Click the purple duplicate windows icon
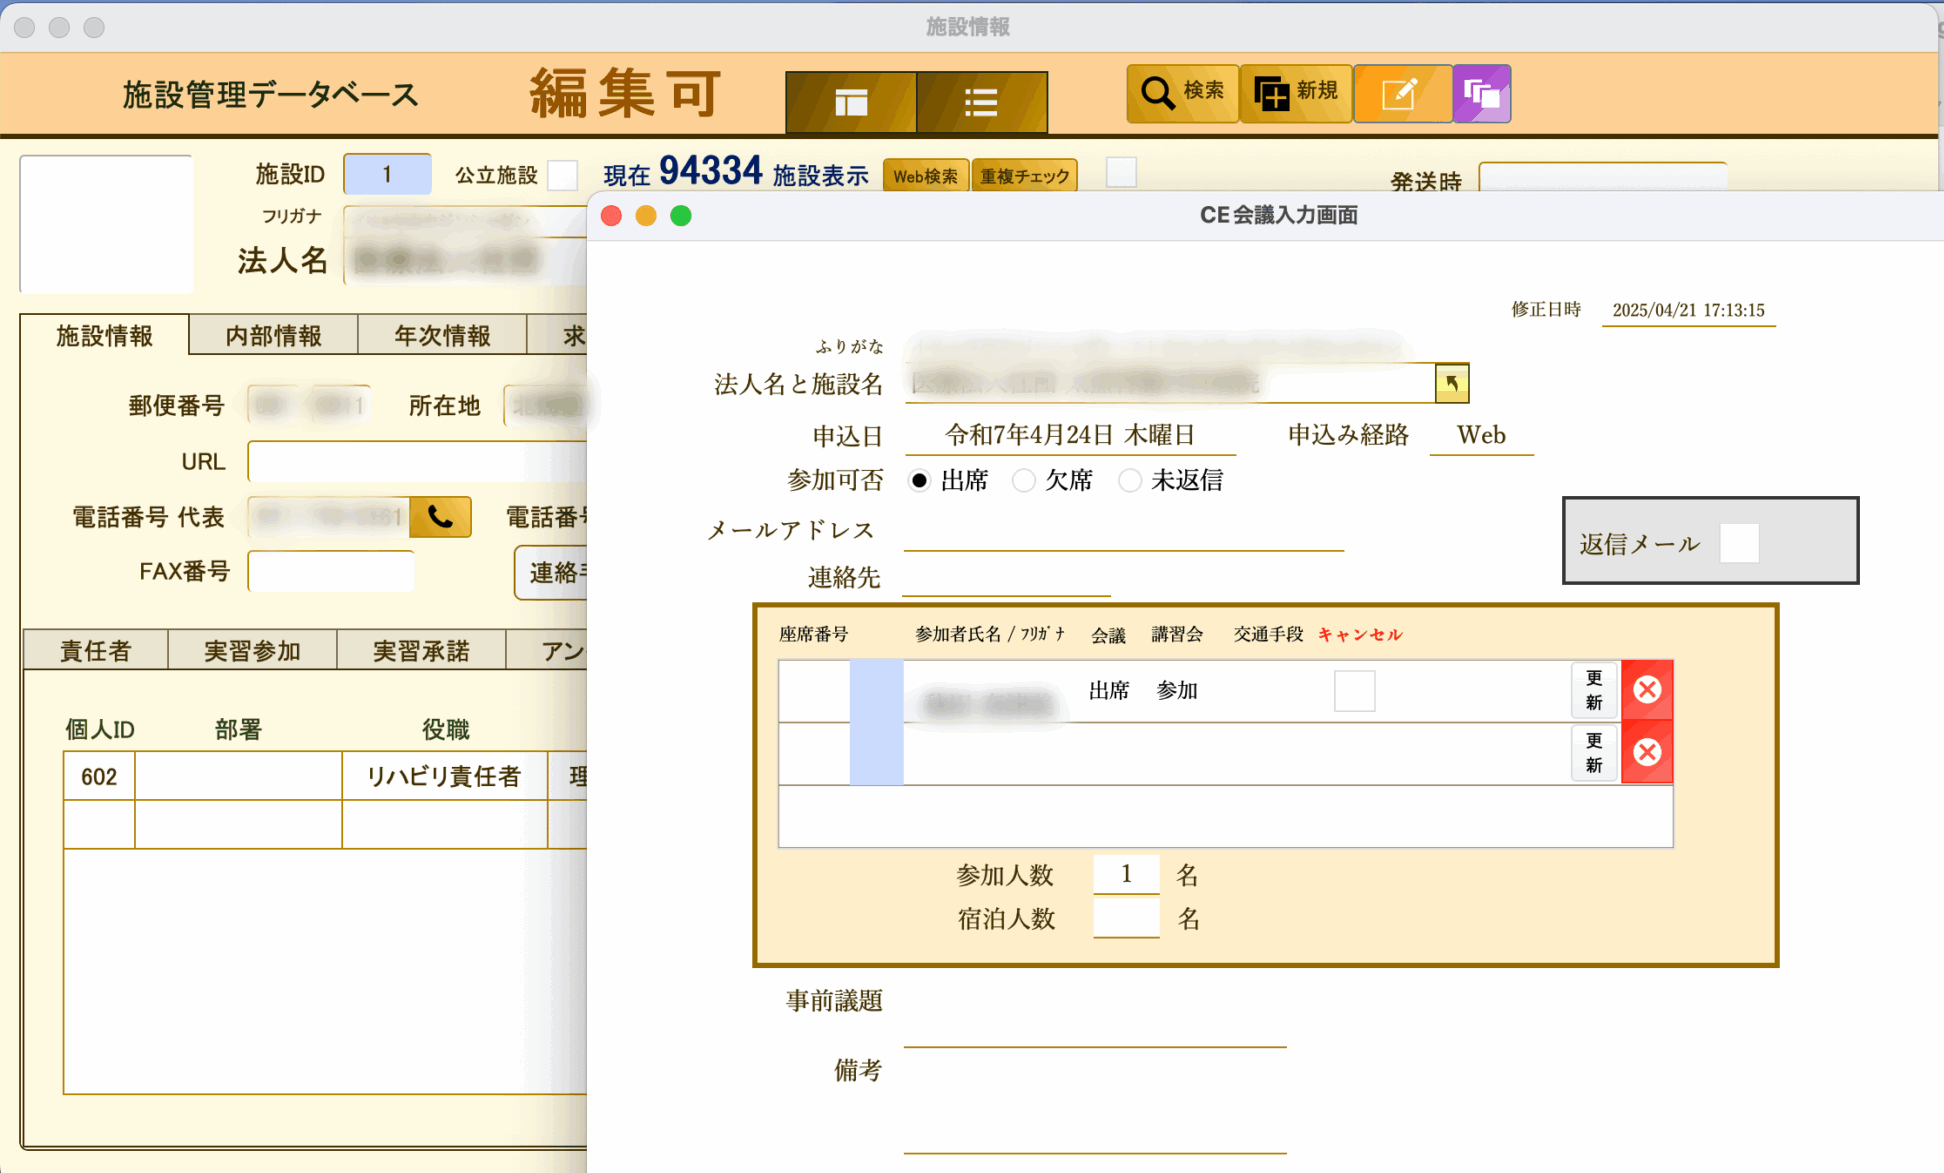Viewport: 1944px width, 1173px height. pyautogui.click(x=1482, y=94)
